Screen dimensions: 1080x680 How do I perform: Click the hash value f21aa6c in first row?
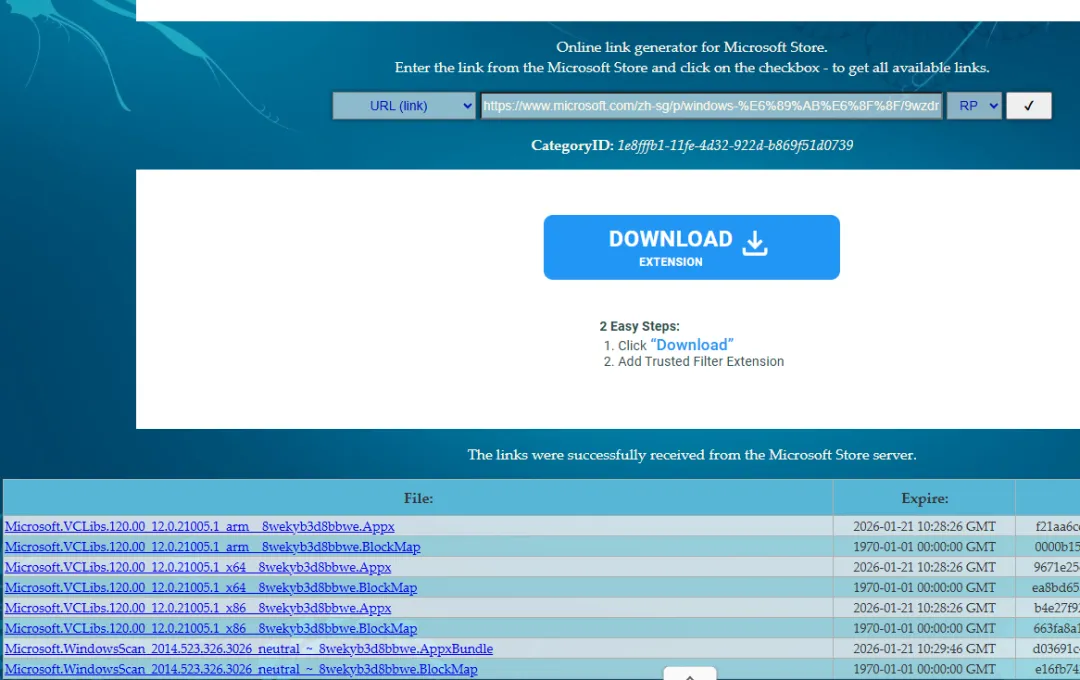click(x=1057, y=526)
